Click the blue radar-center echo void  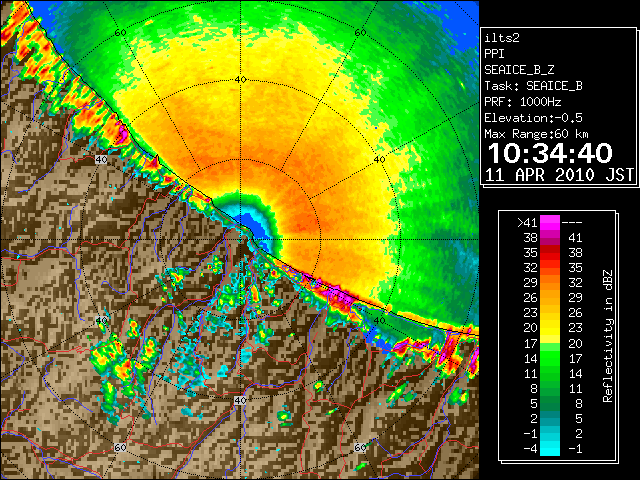[x=254, y=227]
